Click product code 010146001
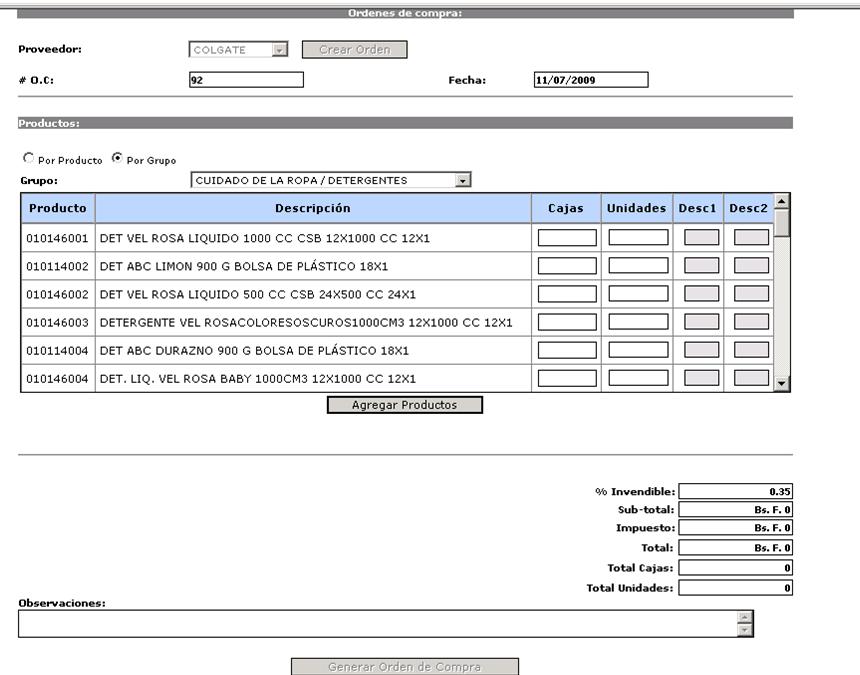860x675 pixels. coord(57,238)
